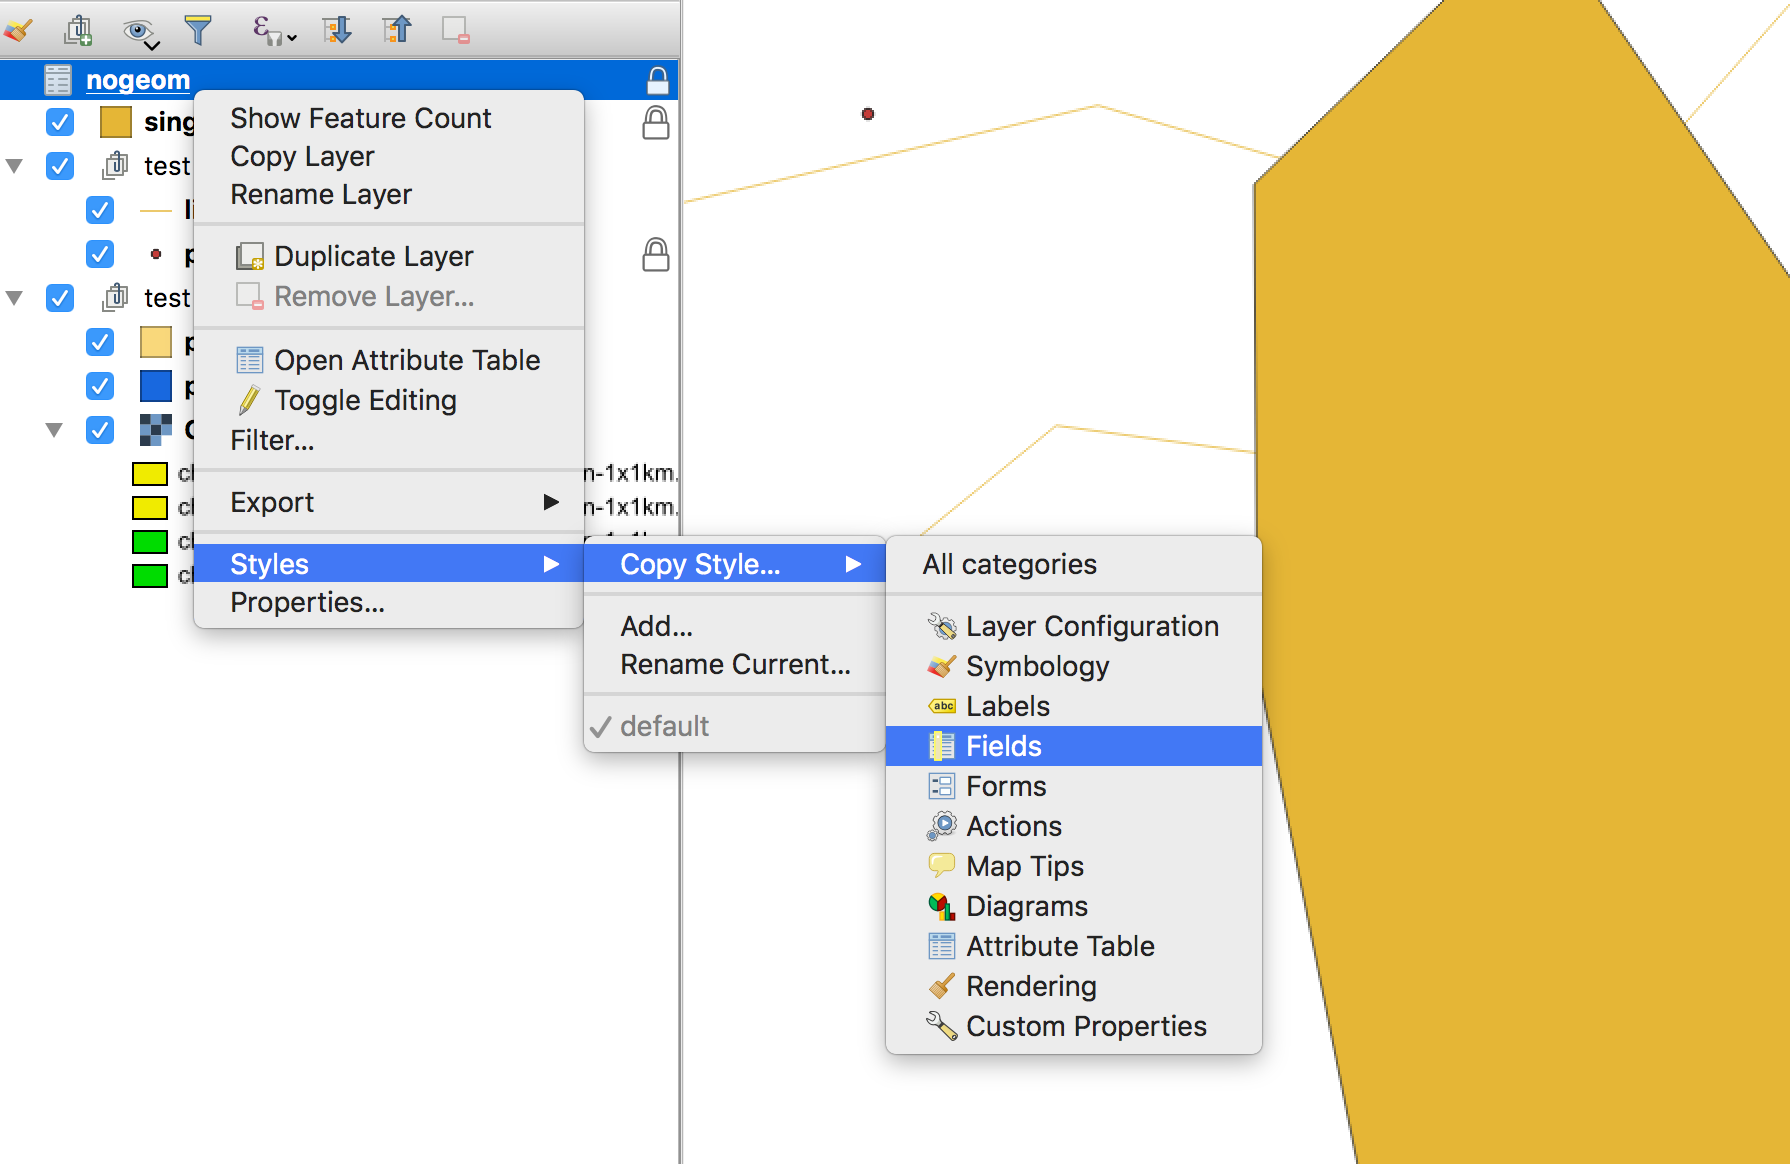1790x1164 pixels.
Task: Expand the Export submenu
Action: (x=388, y=502)
